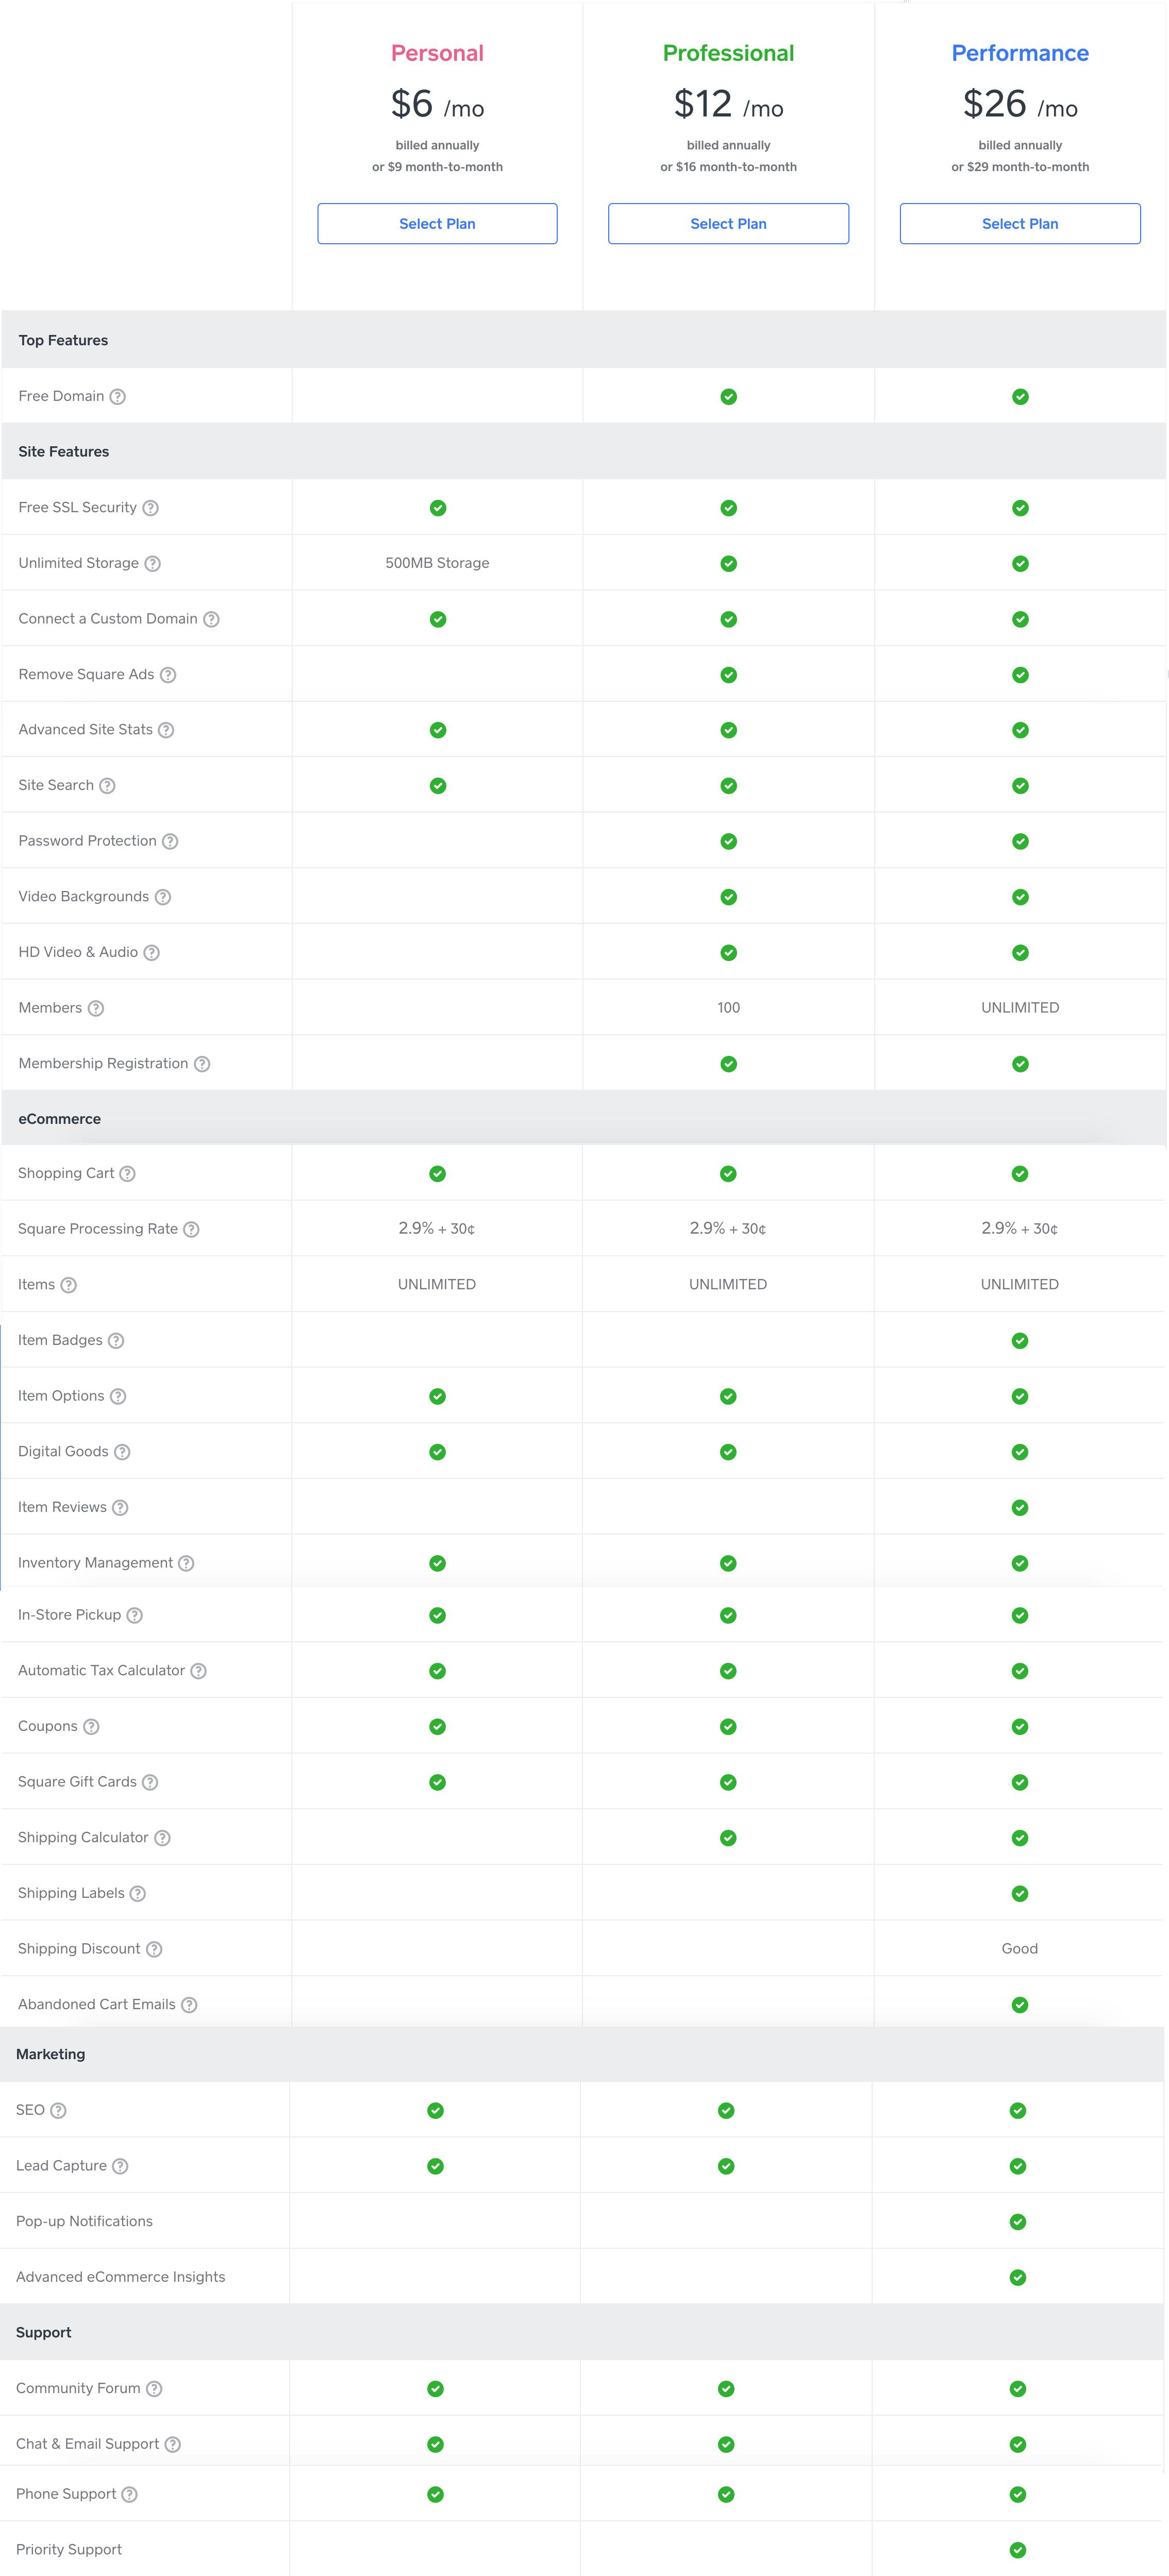
Task: Show Membership Registration help icon tooltip
Action: coord(201,1064)
